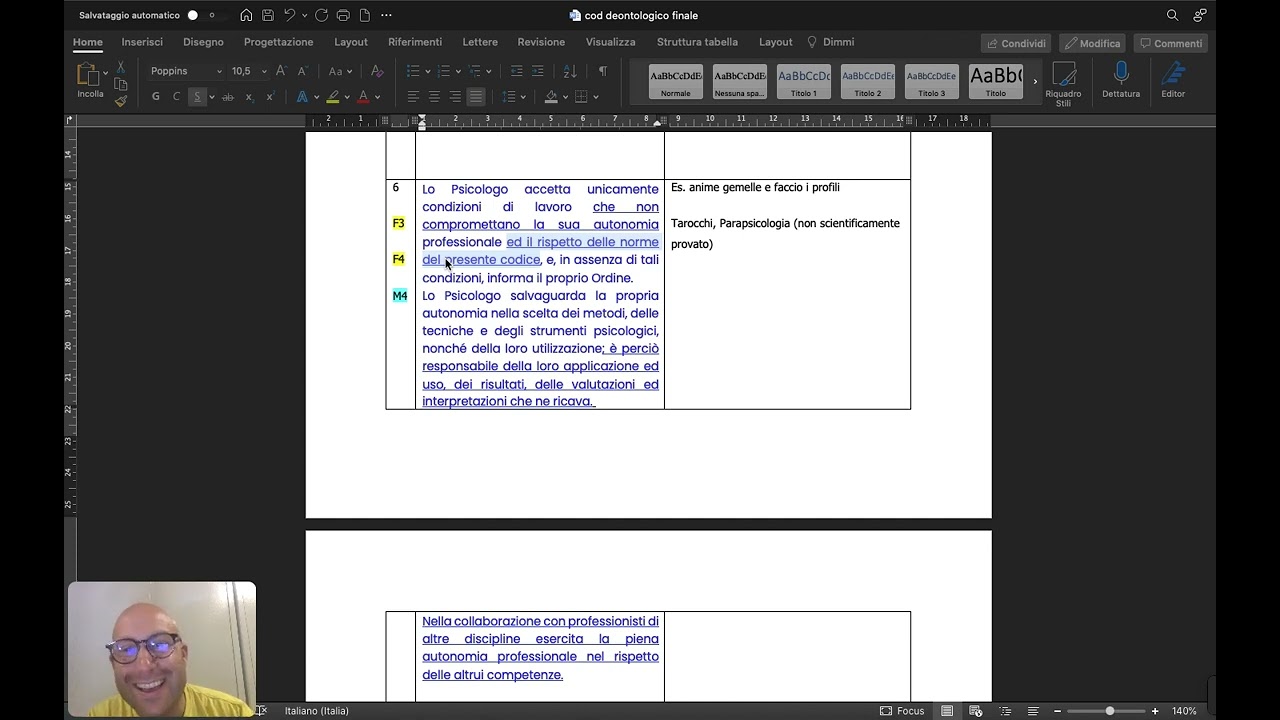Toggle strikethrough formatting
The width and height of the screenshot is (1280, 720).
pos(228,97)
